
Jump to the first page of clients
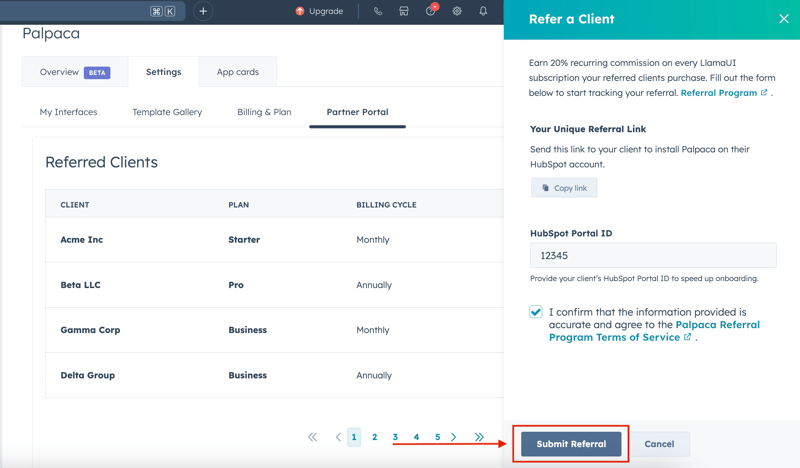[312, 437]
